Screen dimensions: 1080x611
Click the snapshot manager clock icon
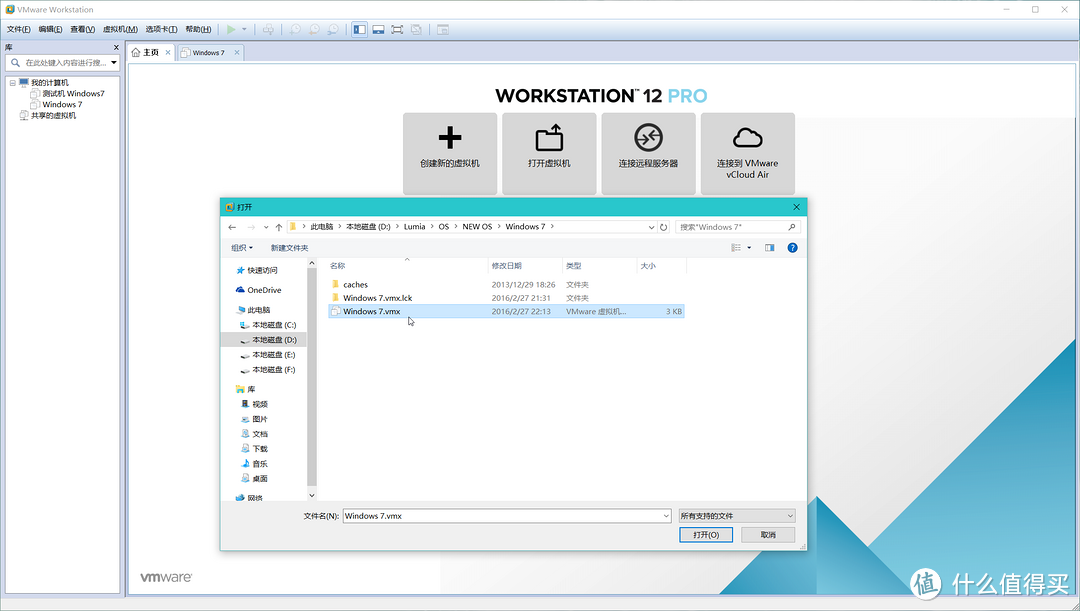pos(333,30)
